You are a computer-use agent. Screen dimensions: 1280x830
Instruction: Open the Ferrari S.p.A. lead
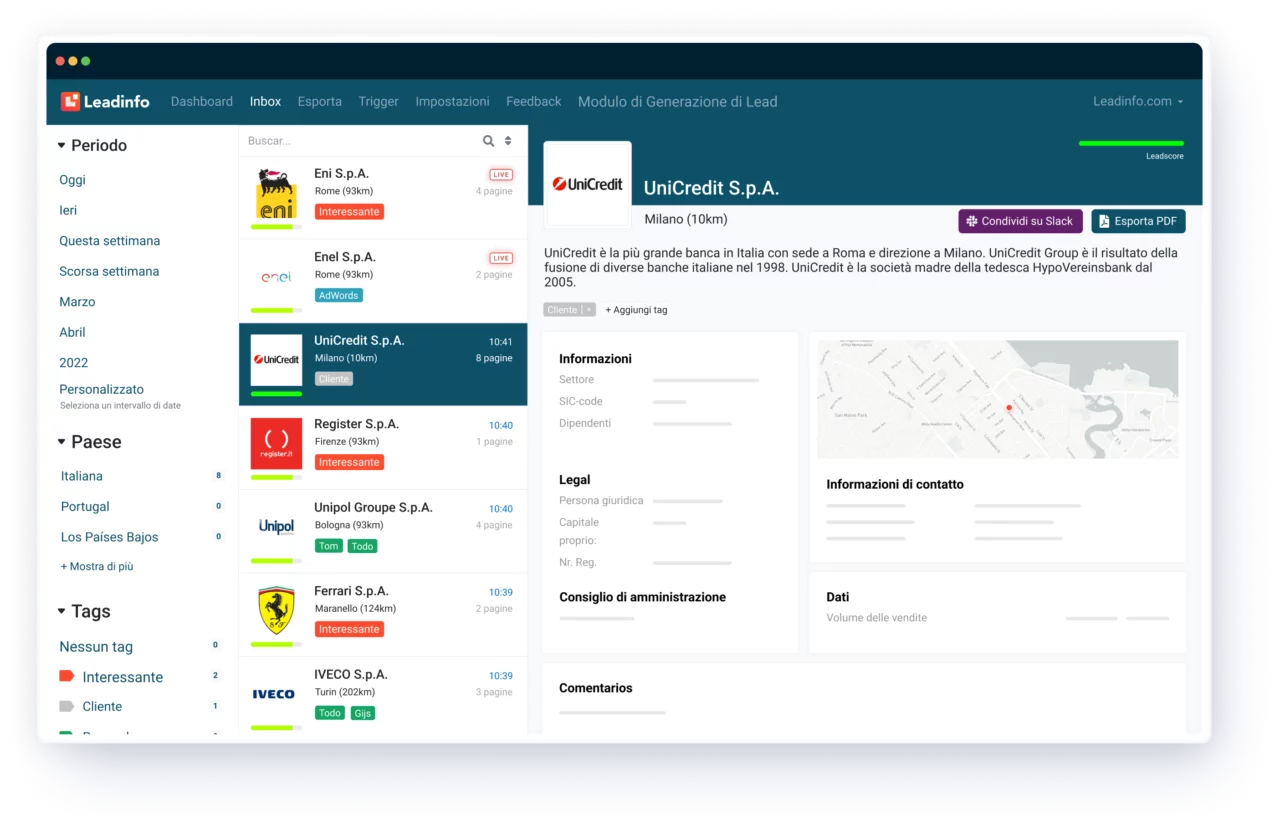pyautogui.click(x=383, y=615)
